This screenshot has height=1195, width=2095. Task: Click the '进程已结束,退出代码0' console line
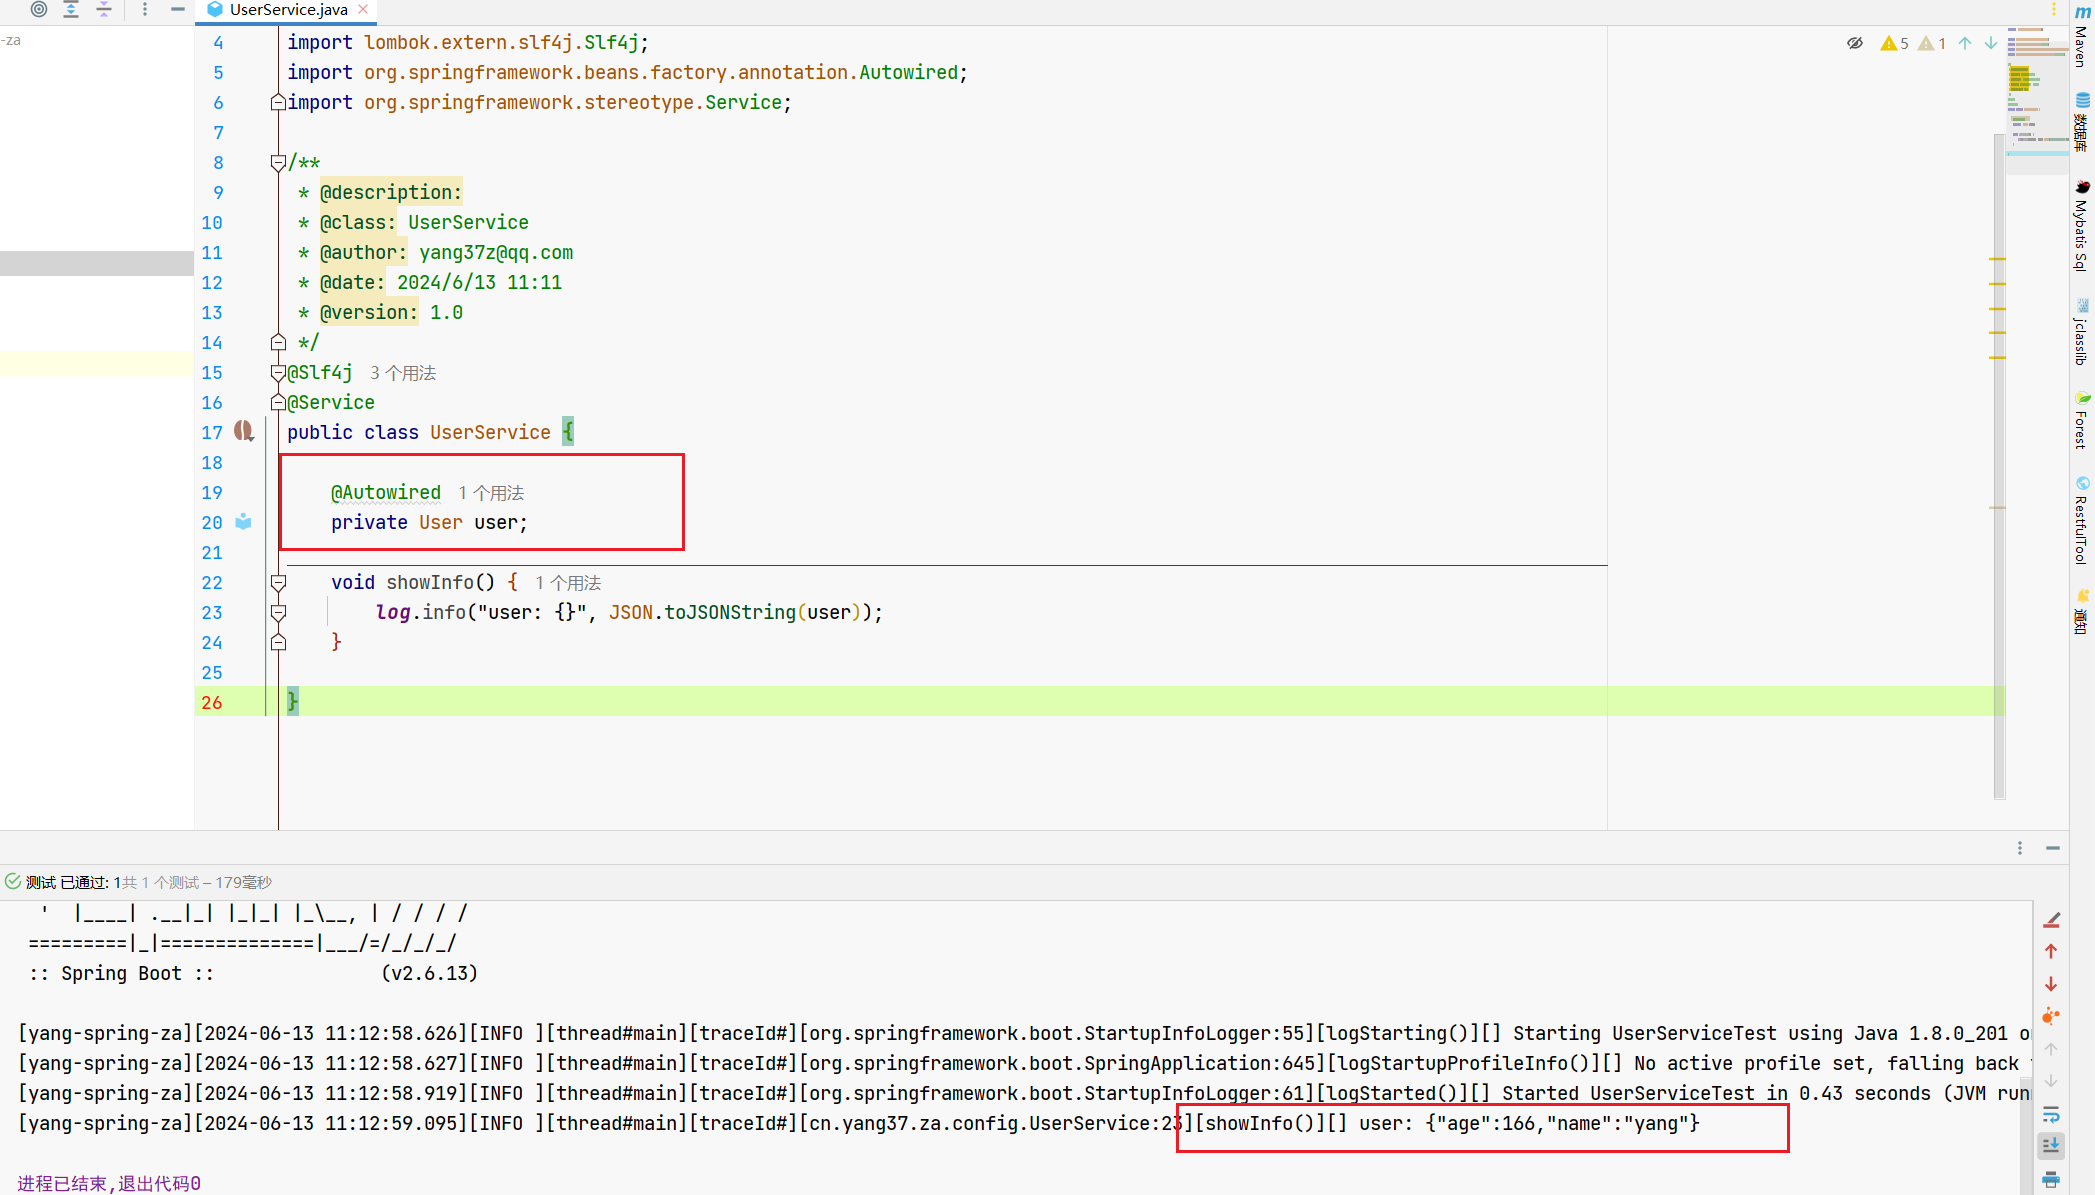[x=109, y=1183]
